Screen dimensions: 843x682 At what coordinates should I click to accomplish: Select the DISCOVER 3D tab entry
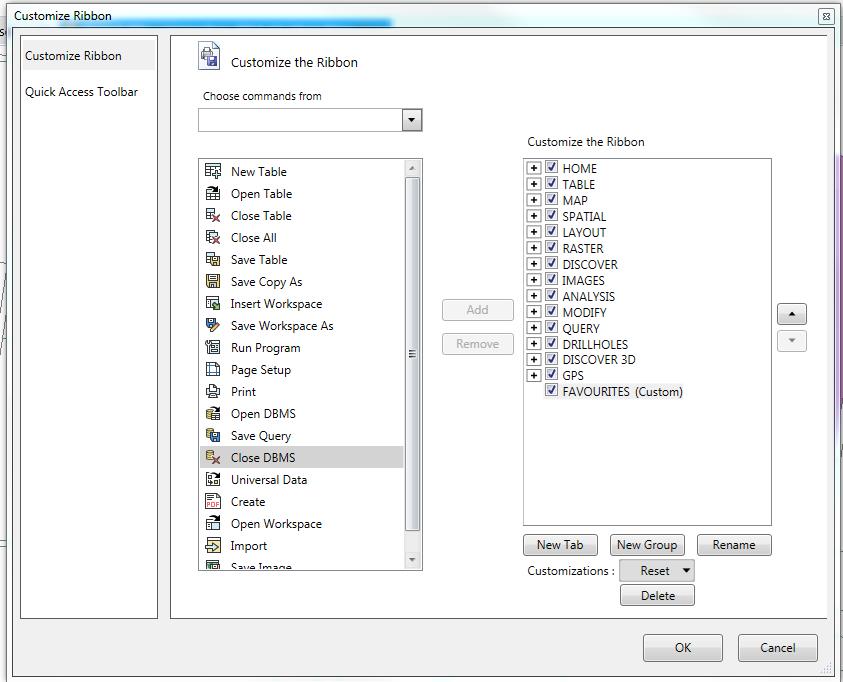point(598,360)
